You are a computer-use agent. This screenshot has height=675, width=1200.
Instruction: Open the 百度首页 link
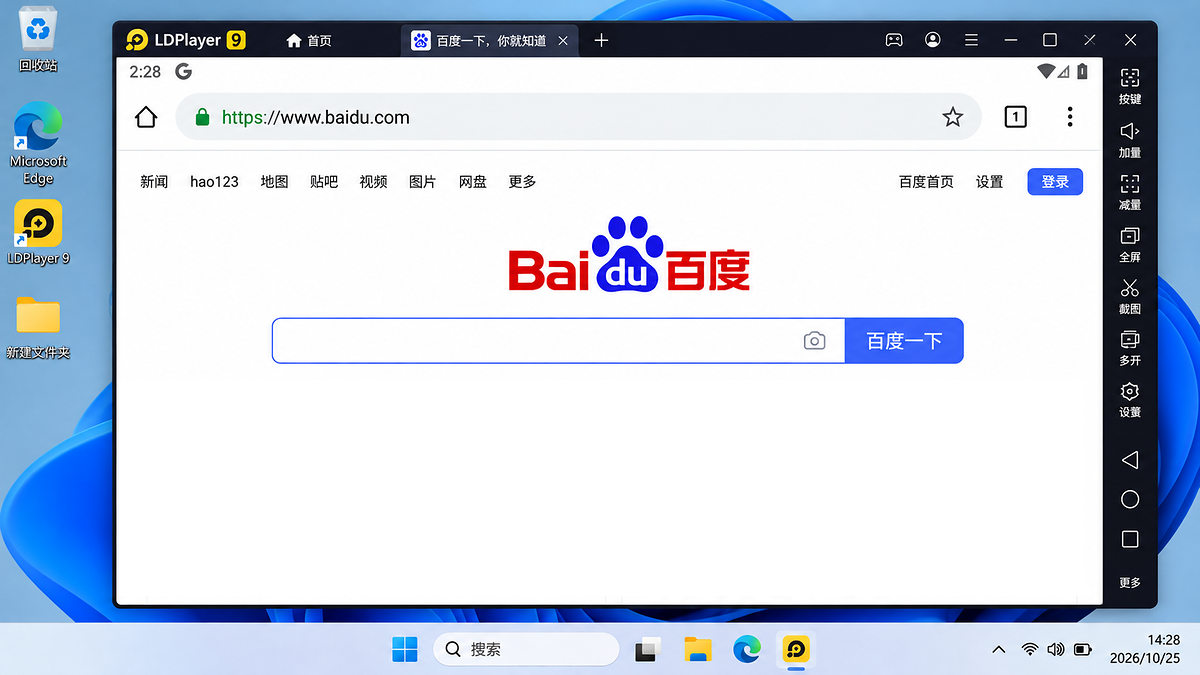tap(926, 182)
